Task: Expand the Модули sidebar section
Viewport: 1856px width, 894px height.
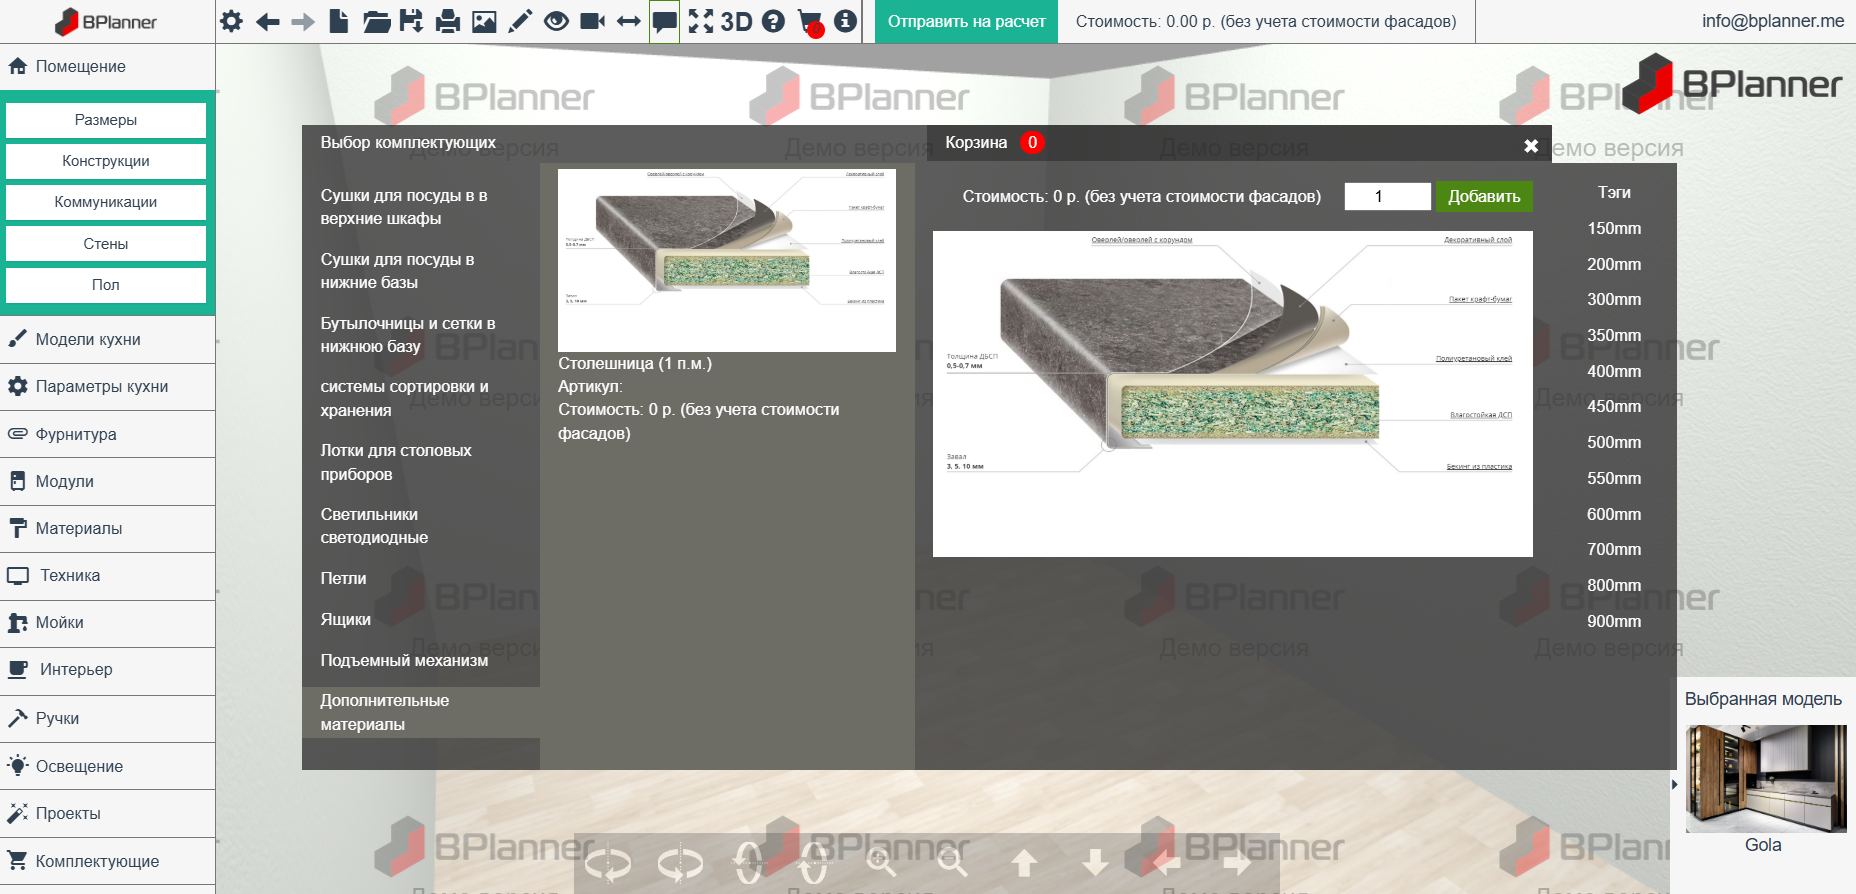Action: coord(107,481)
